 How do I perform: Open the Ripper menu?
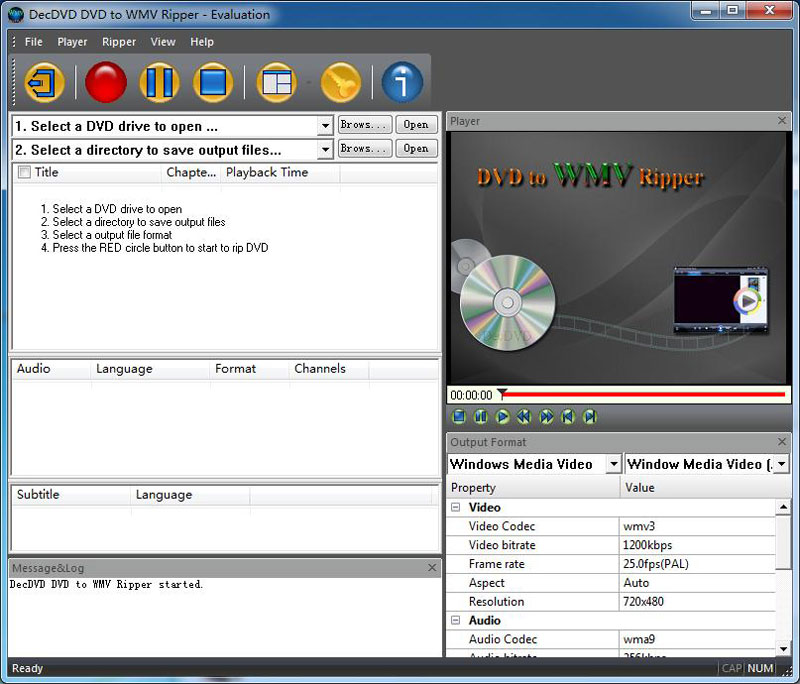(x=119, y=42)
